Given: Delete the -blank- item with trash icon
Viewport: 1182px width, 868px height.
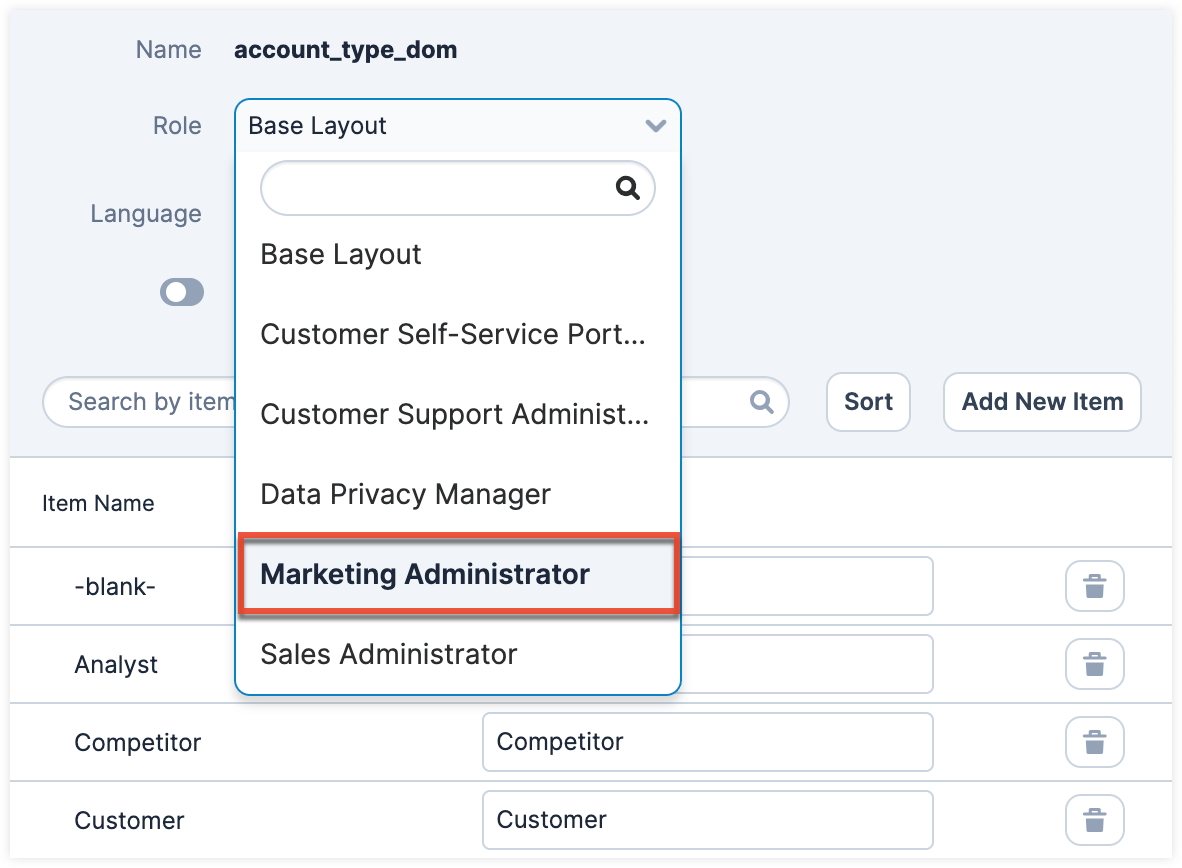Looking at the screenshot, I should tap(1095, 587).
